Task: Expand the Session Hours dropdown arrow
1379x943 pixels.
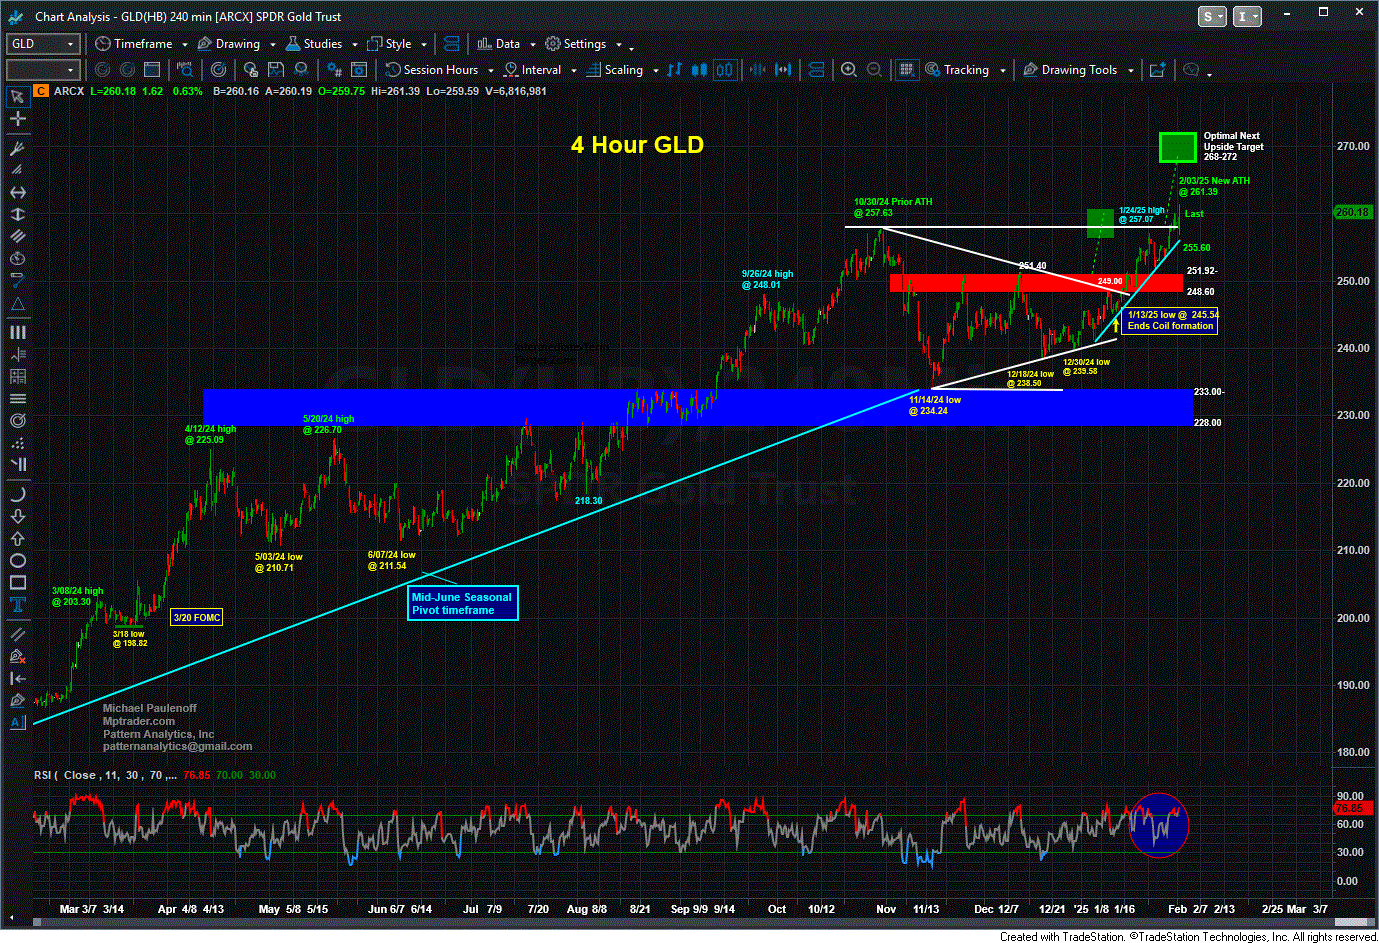Action: pos(489,70)
